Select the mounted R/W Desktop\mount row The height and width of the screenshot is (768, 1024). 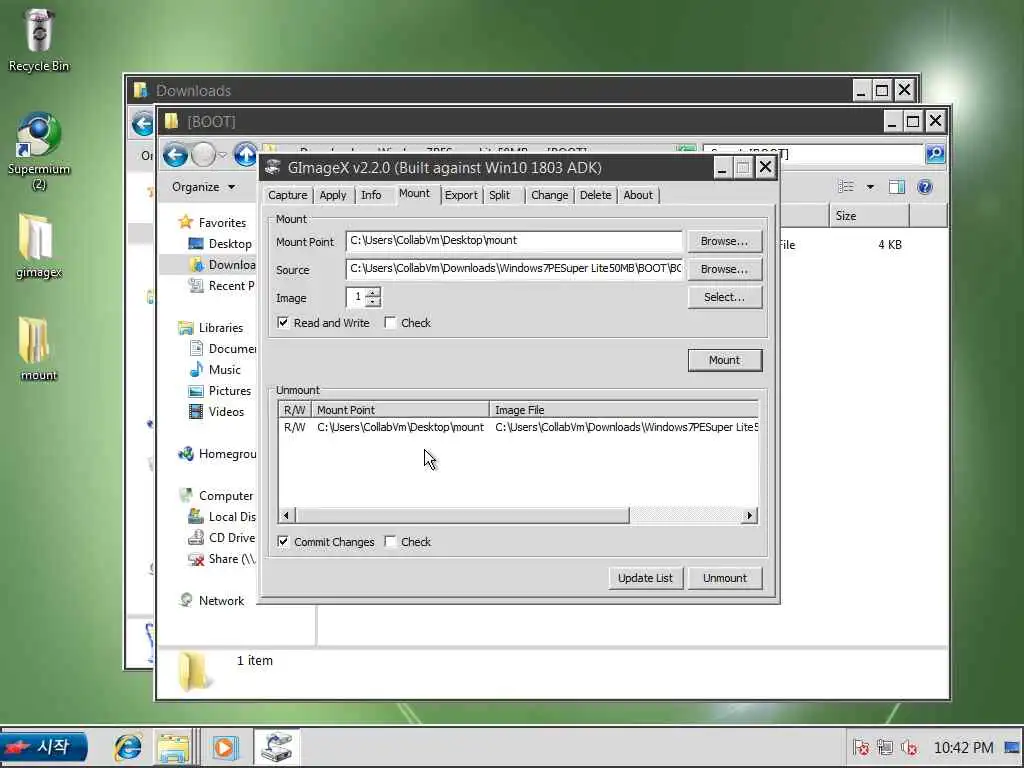click(519, 427)
